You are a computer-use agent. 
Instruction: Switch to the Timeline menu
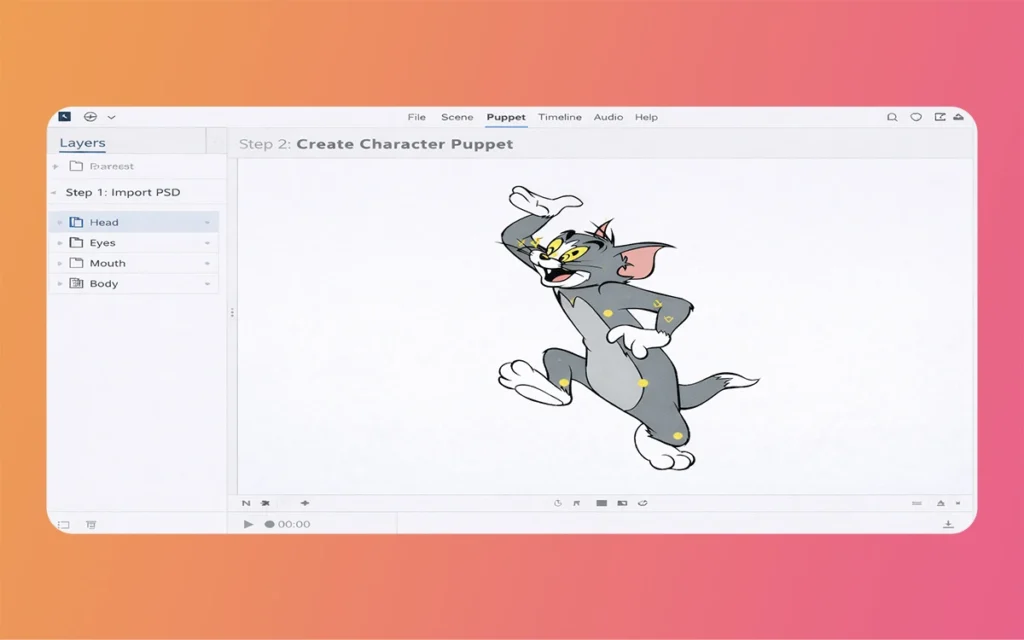(559, 117)
